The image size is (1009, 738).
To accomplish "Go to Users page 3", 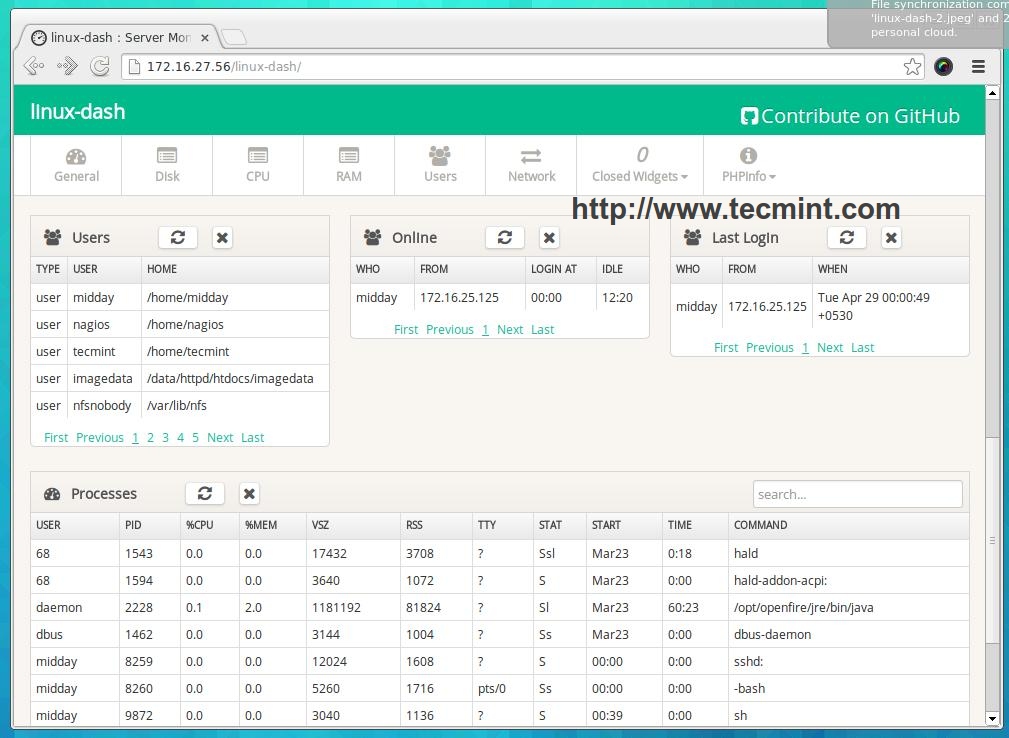I will point(165,437).
